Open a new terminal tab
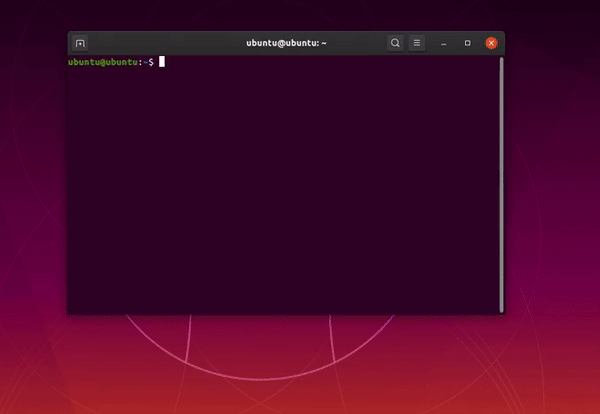The width and height of the screenshot is (600, 414). tap(80, 43)
